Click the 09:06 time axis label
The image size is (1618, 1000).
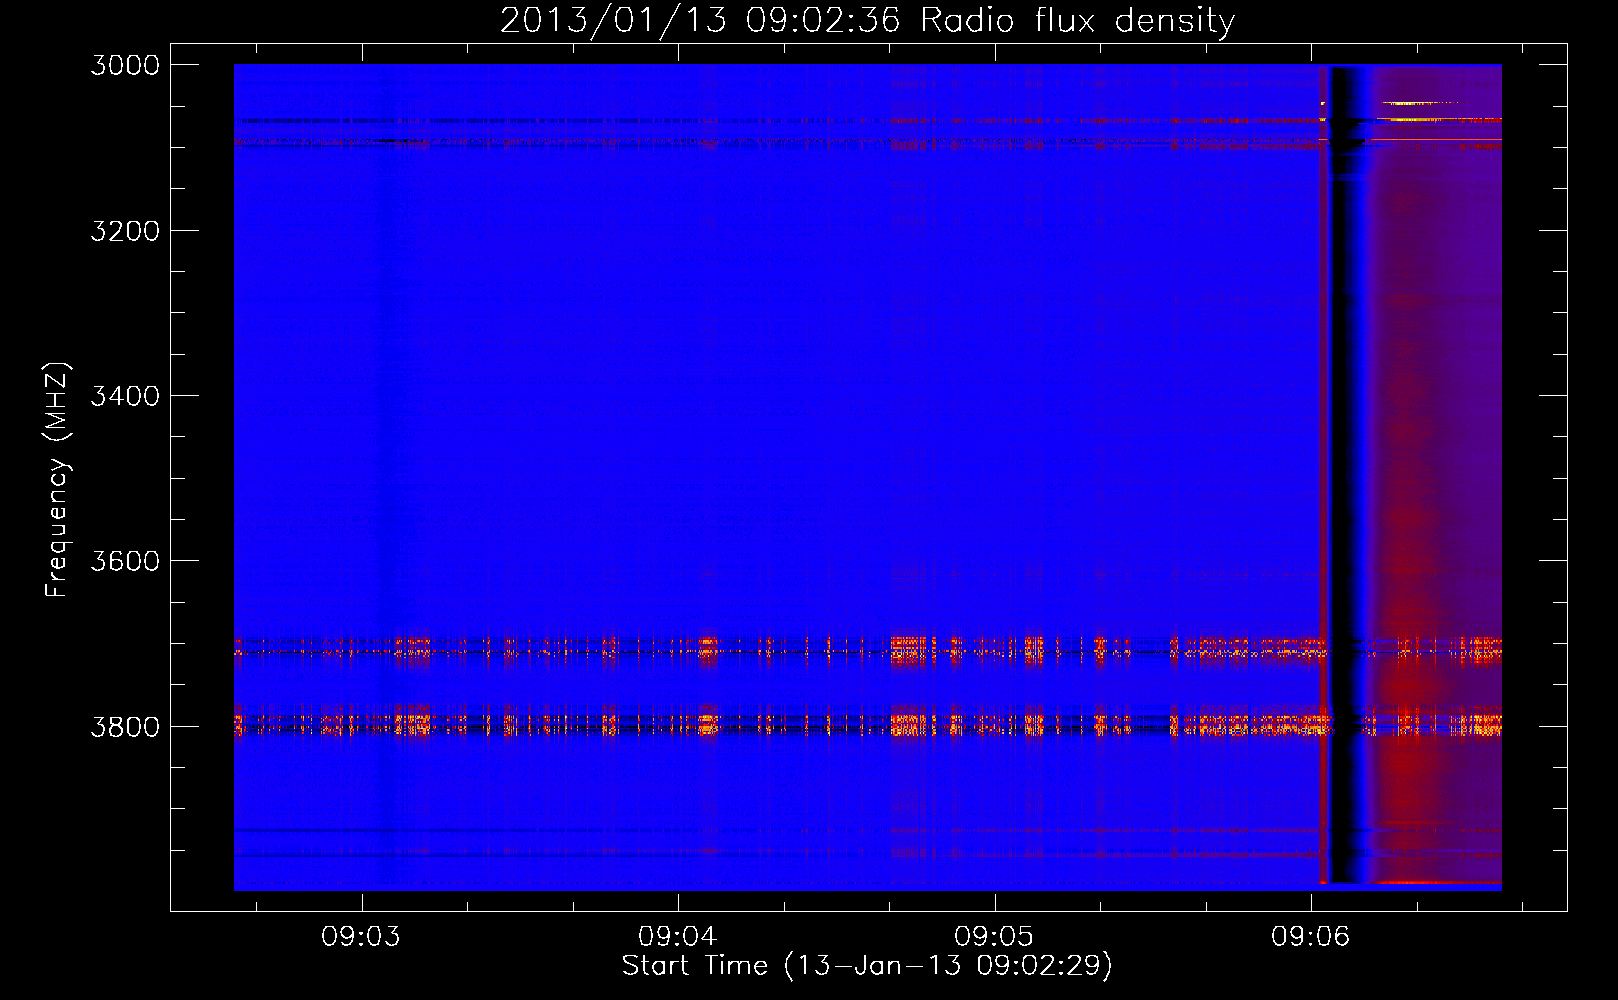pyautogui.click(x=1311, y=936)
